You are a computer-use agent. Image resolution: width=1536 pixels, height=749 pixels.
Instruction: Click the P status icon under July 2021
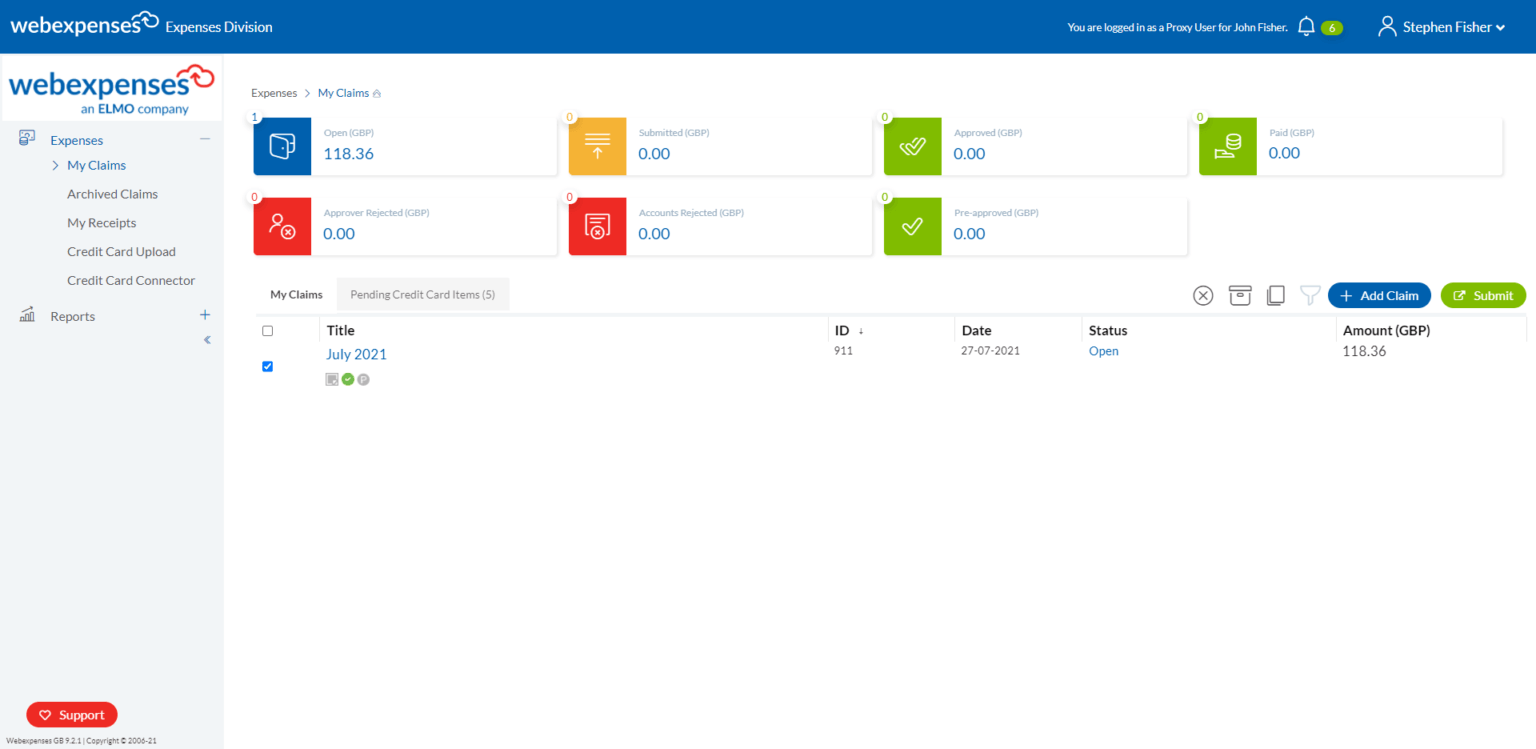click(x=363, y=379)
